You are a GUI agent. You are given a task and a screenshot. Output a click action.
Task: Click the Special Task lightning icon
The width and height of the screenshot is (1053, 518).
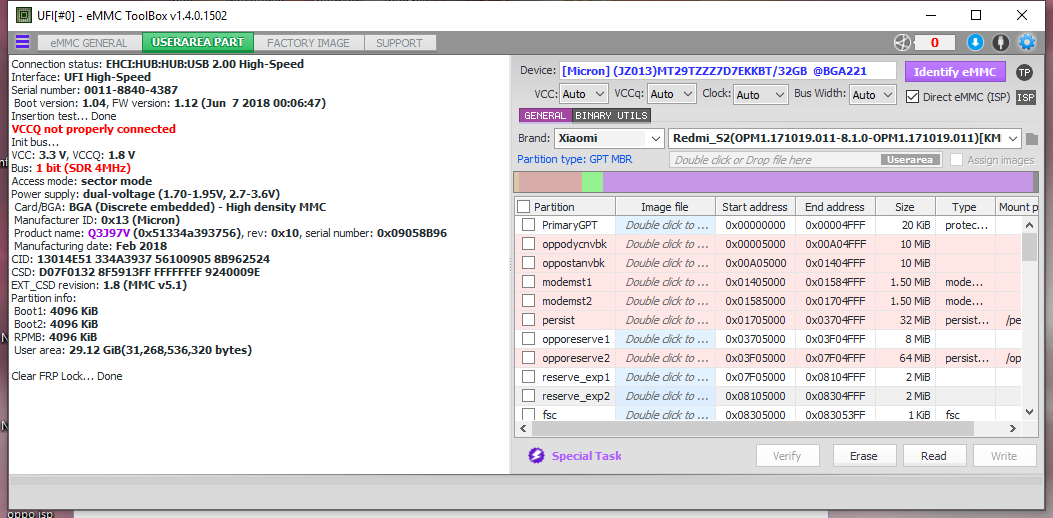(536, 456)
